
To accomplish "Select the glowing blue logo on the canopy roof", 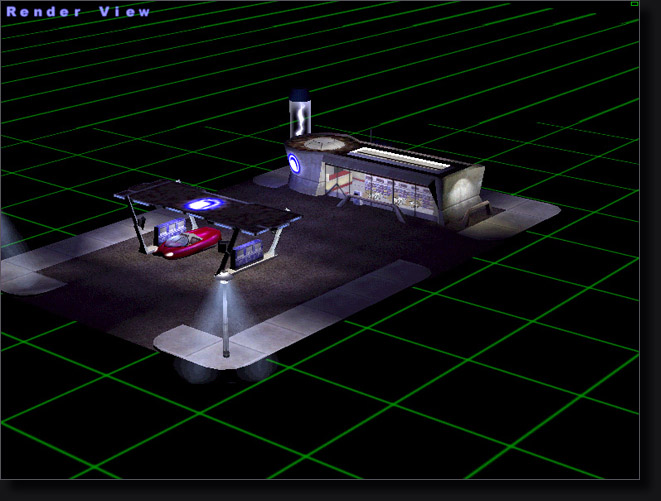I will click(x=204, y=205).
